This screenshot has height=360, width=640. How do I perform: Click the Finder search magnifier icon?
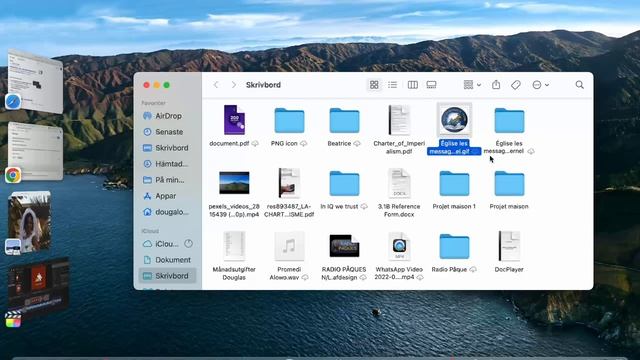coord(580,84)
